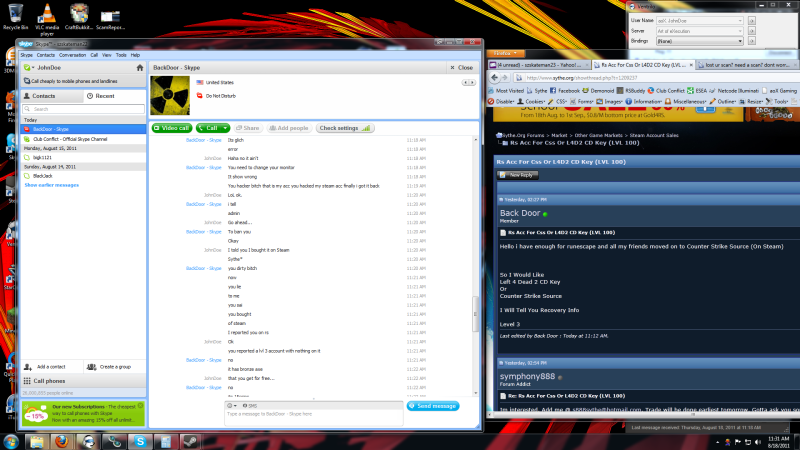Switch to the Contacts tab in Skype
The height and width of the screenshot is (450, 800).
52,96
